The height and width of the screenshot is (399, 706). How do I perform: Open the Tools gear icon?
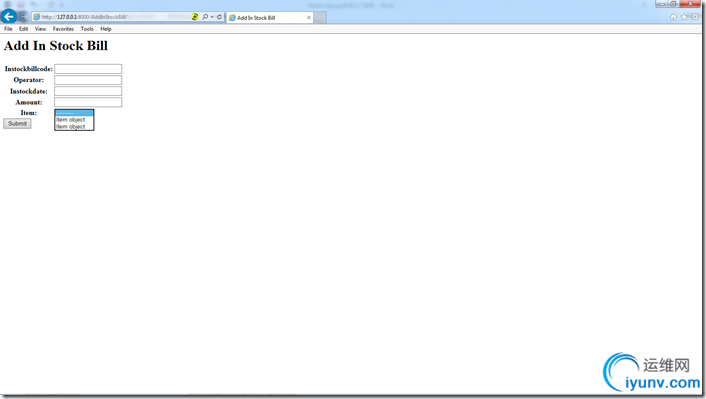(x=695, y=17)
